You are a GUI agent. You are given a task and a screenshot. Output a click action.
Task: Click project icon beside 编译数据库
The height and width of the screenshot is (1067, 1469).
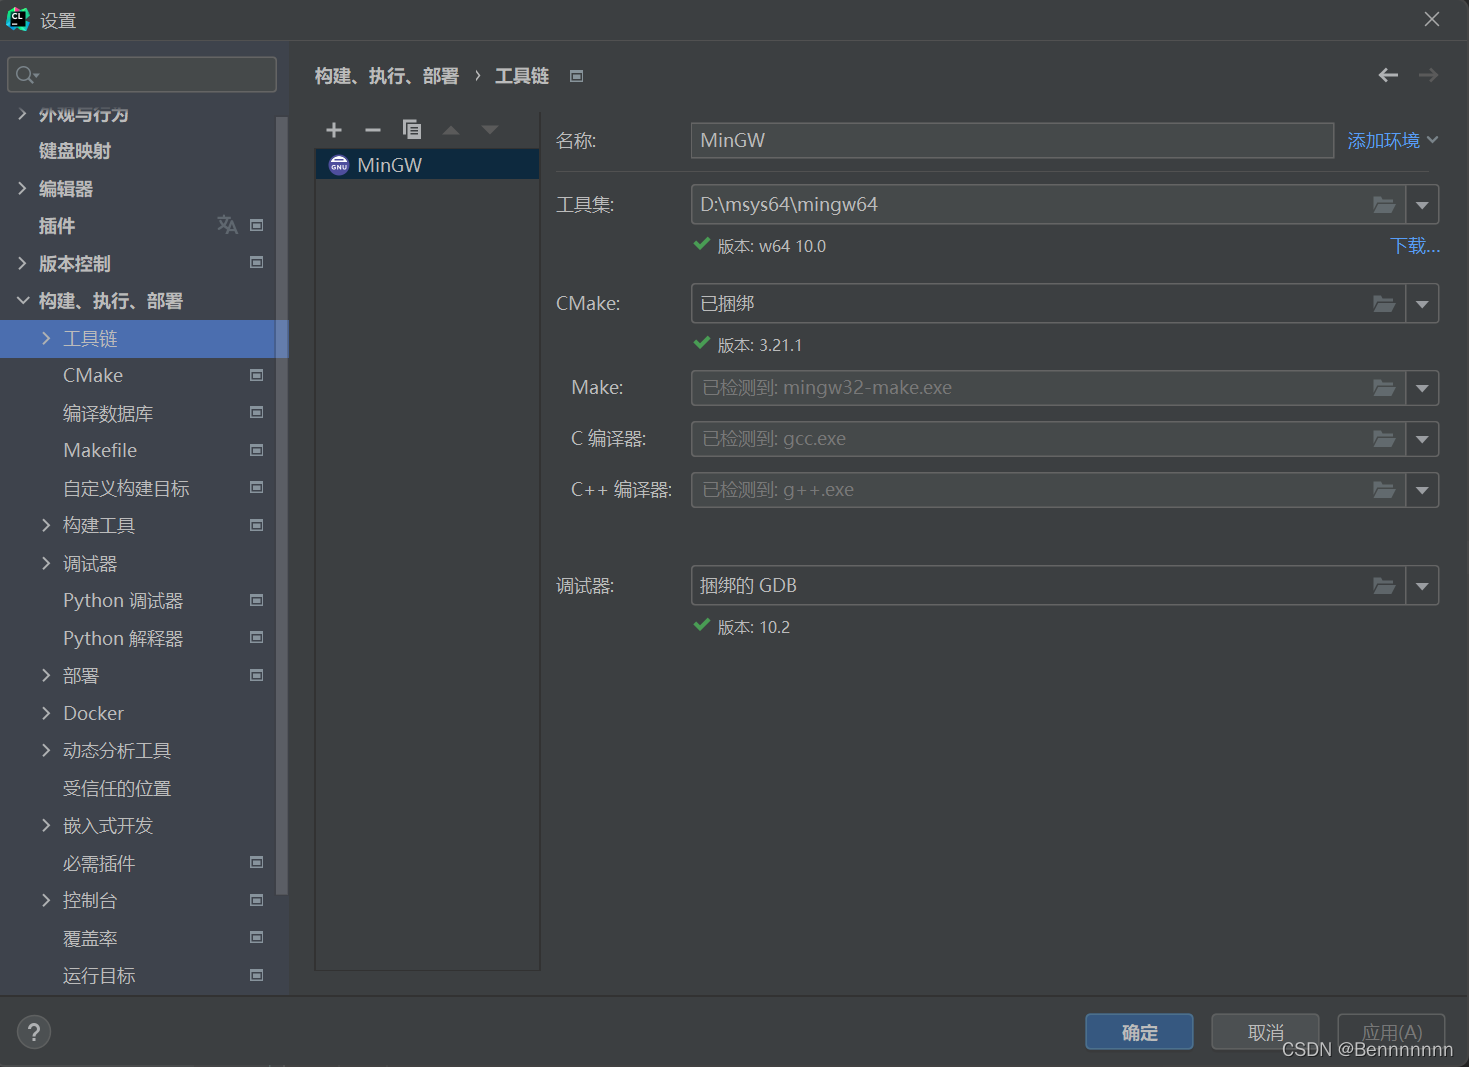256,413
